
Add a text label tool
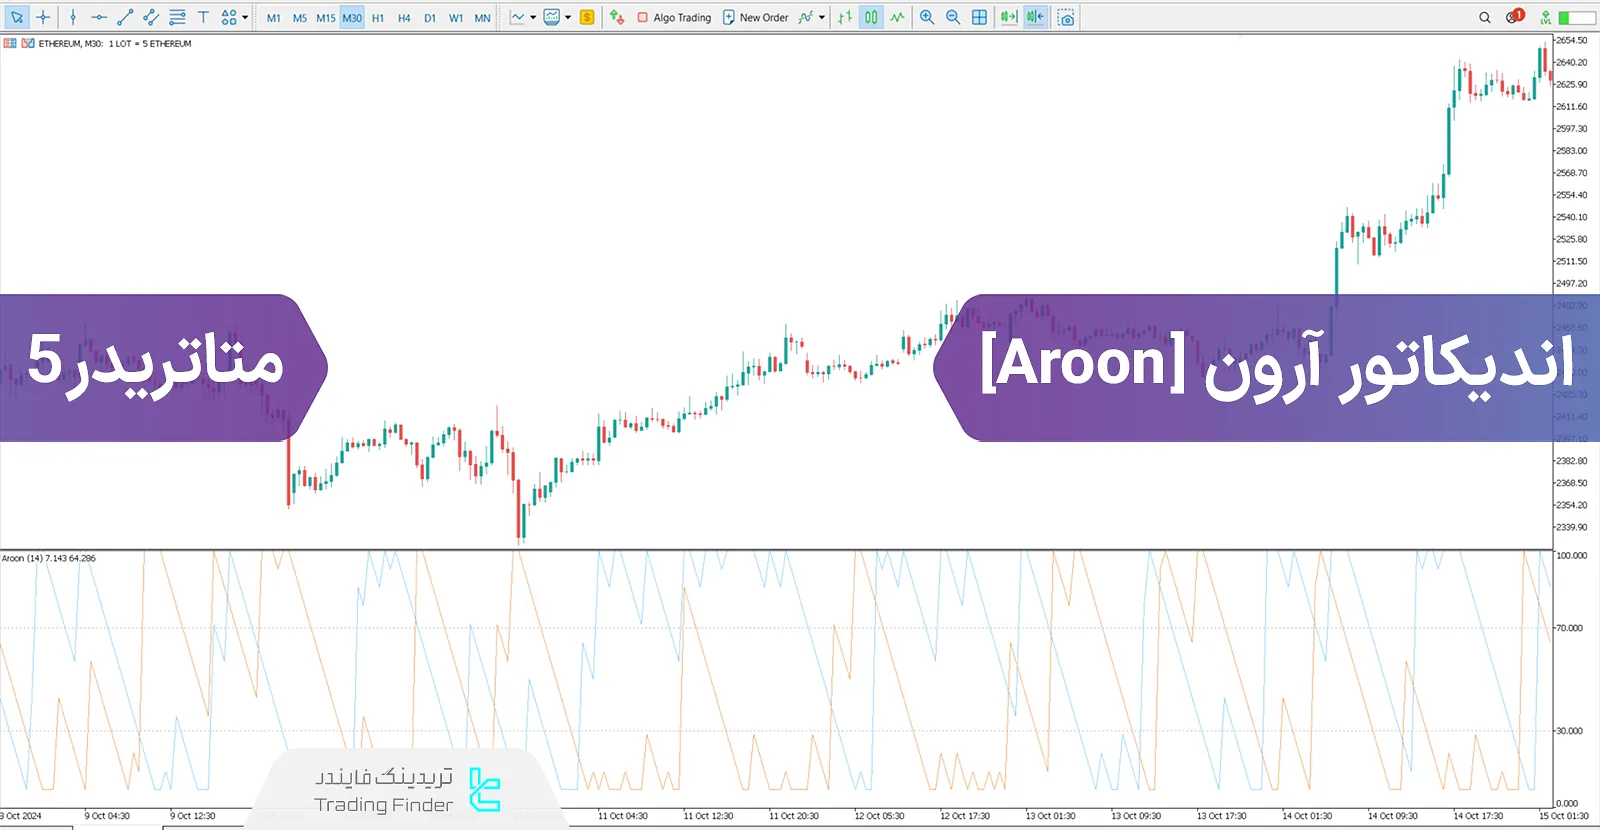point(203,17)
